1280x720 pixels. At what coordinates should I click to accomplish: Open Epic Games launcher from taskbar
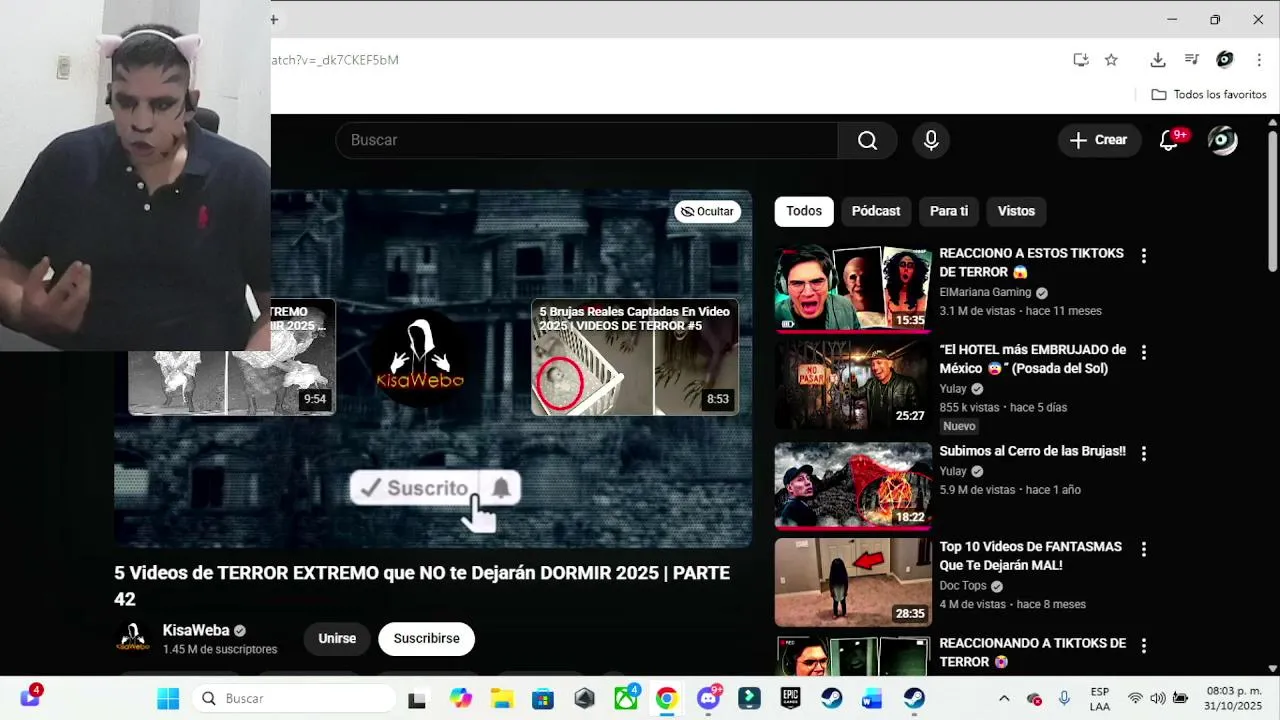coord(790,699)
